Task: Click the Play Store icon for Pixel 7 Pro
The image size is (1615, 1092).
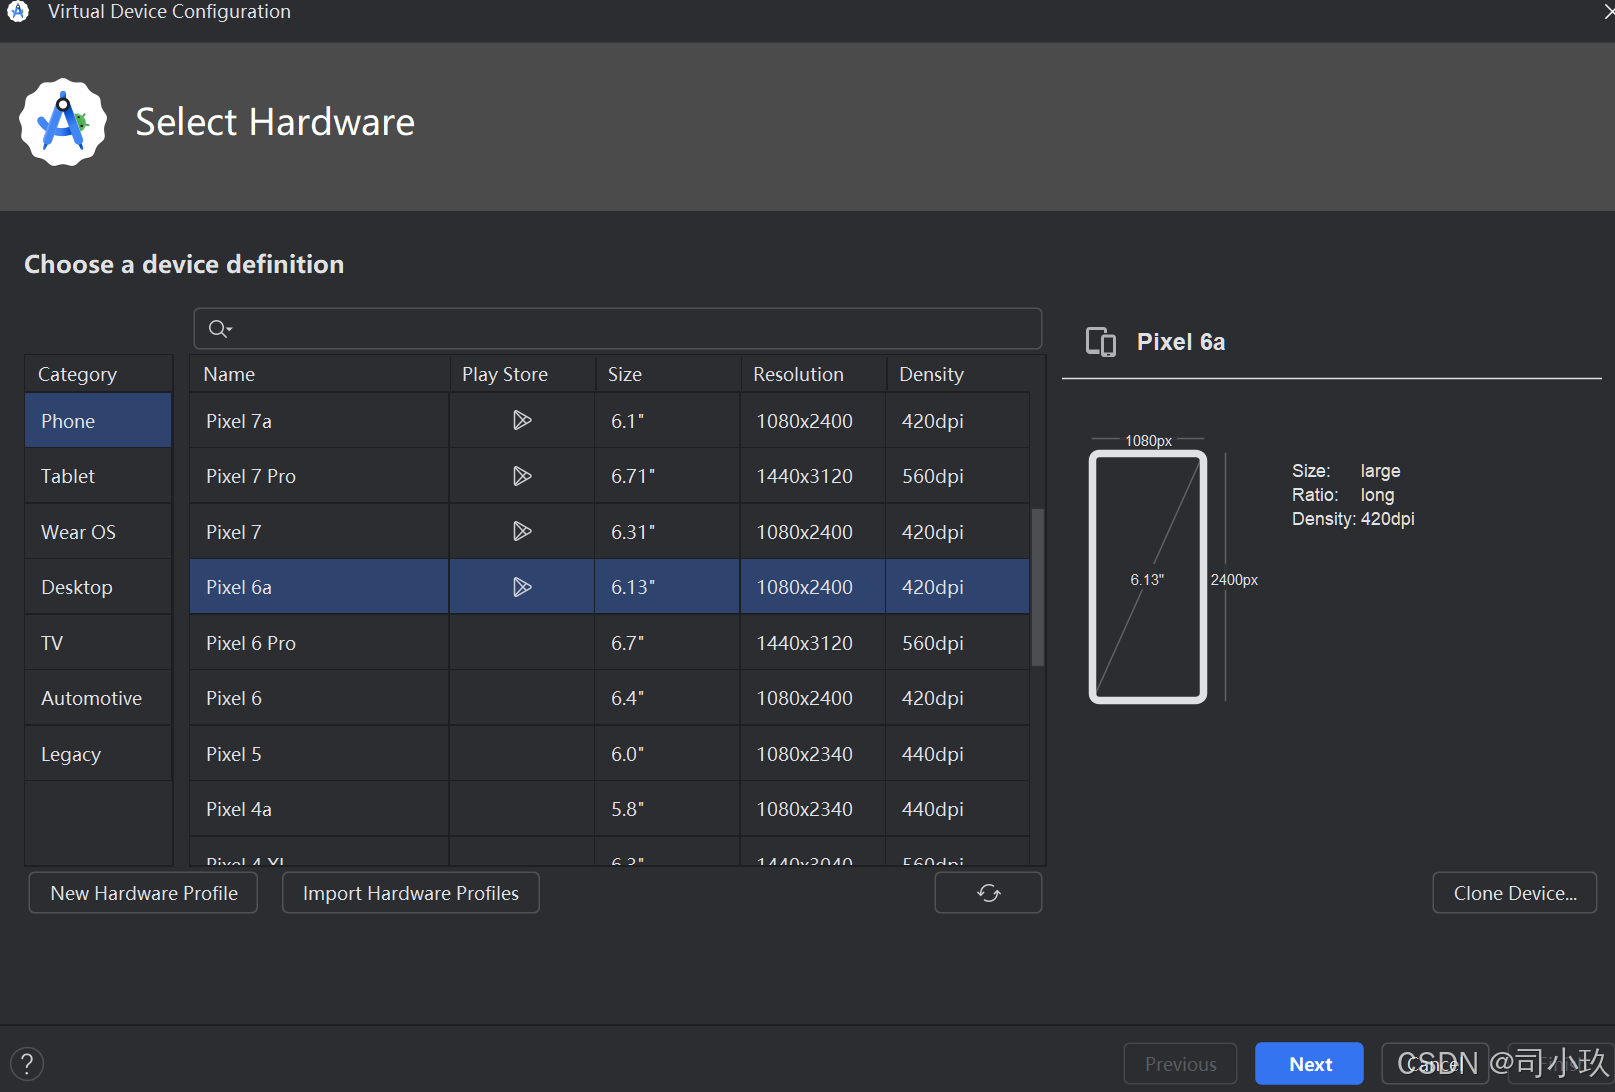Action: click(521, 475)
